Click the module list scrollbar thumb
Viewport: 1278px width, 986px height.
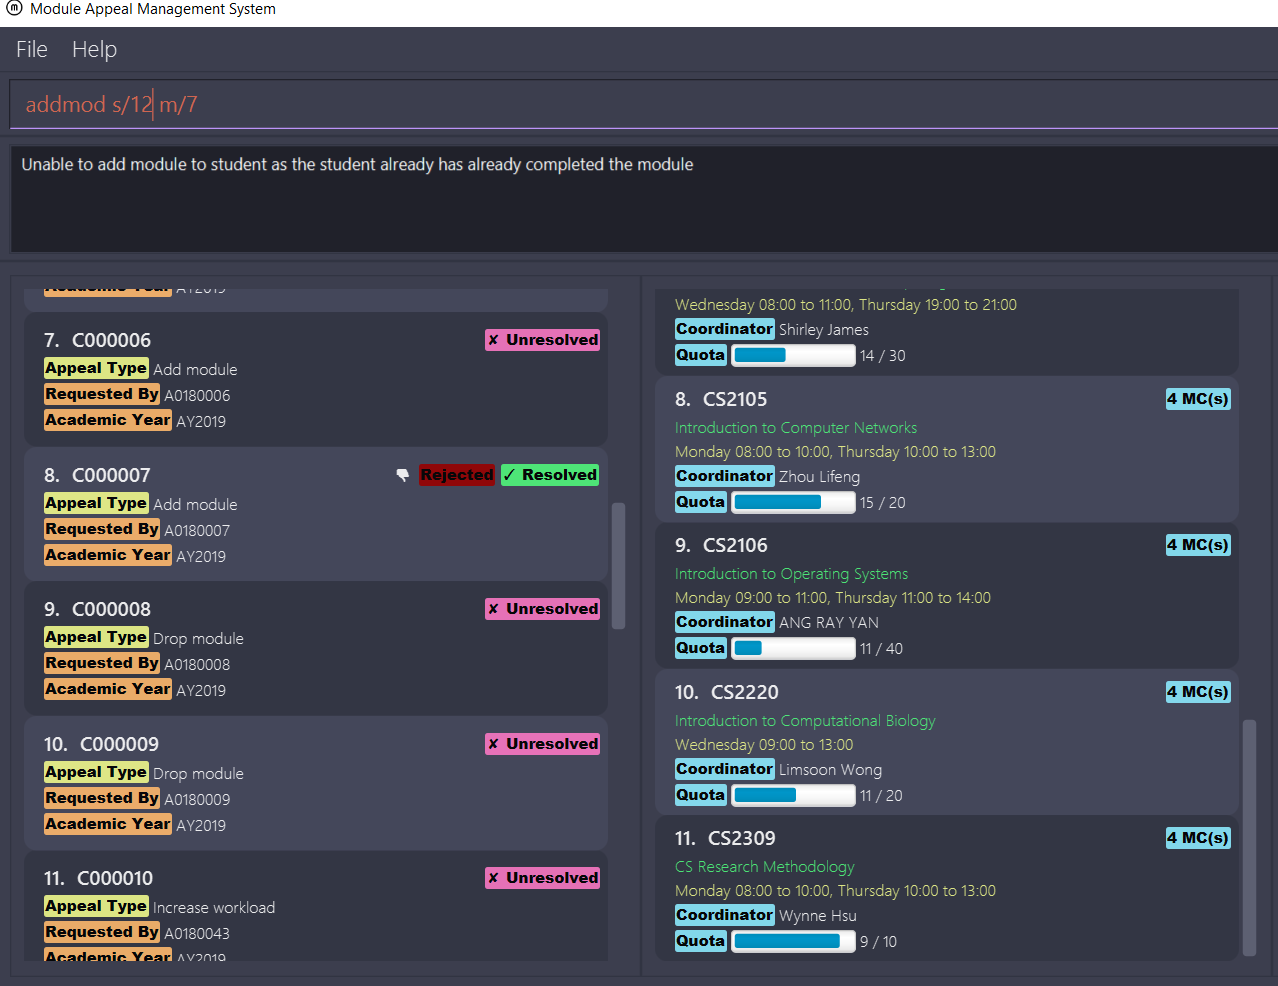click(1249, 838)
